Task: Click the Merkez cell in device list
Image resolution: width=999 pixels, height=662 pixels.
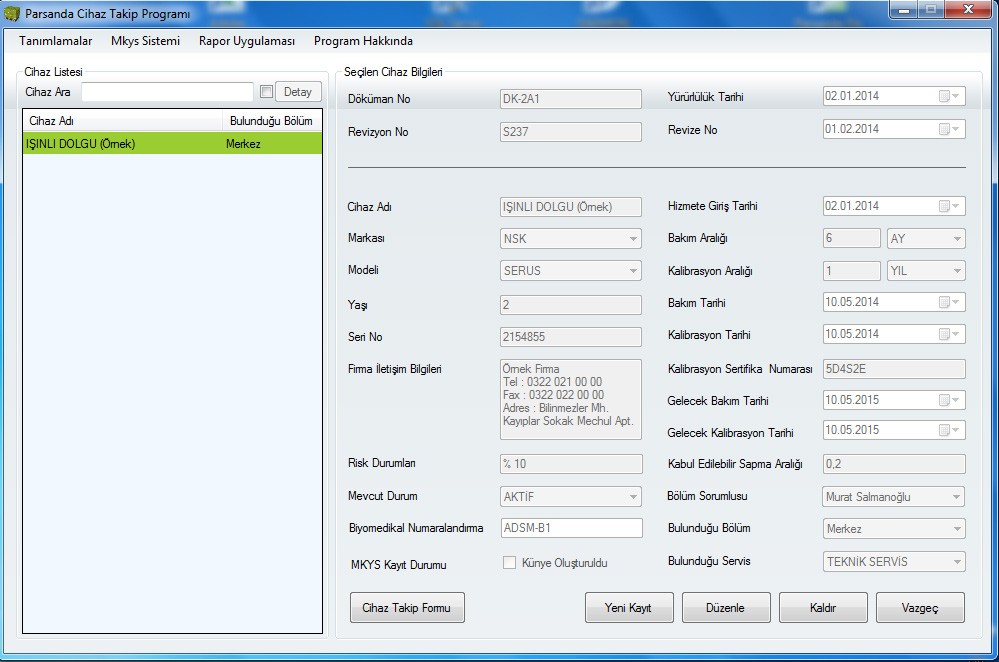Action: coord(243,144)
